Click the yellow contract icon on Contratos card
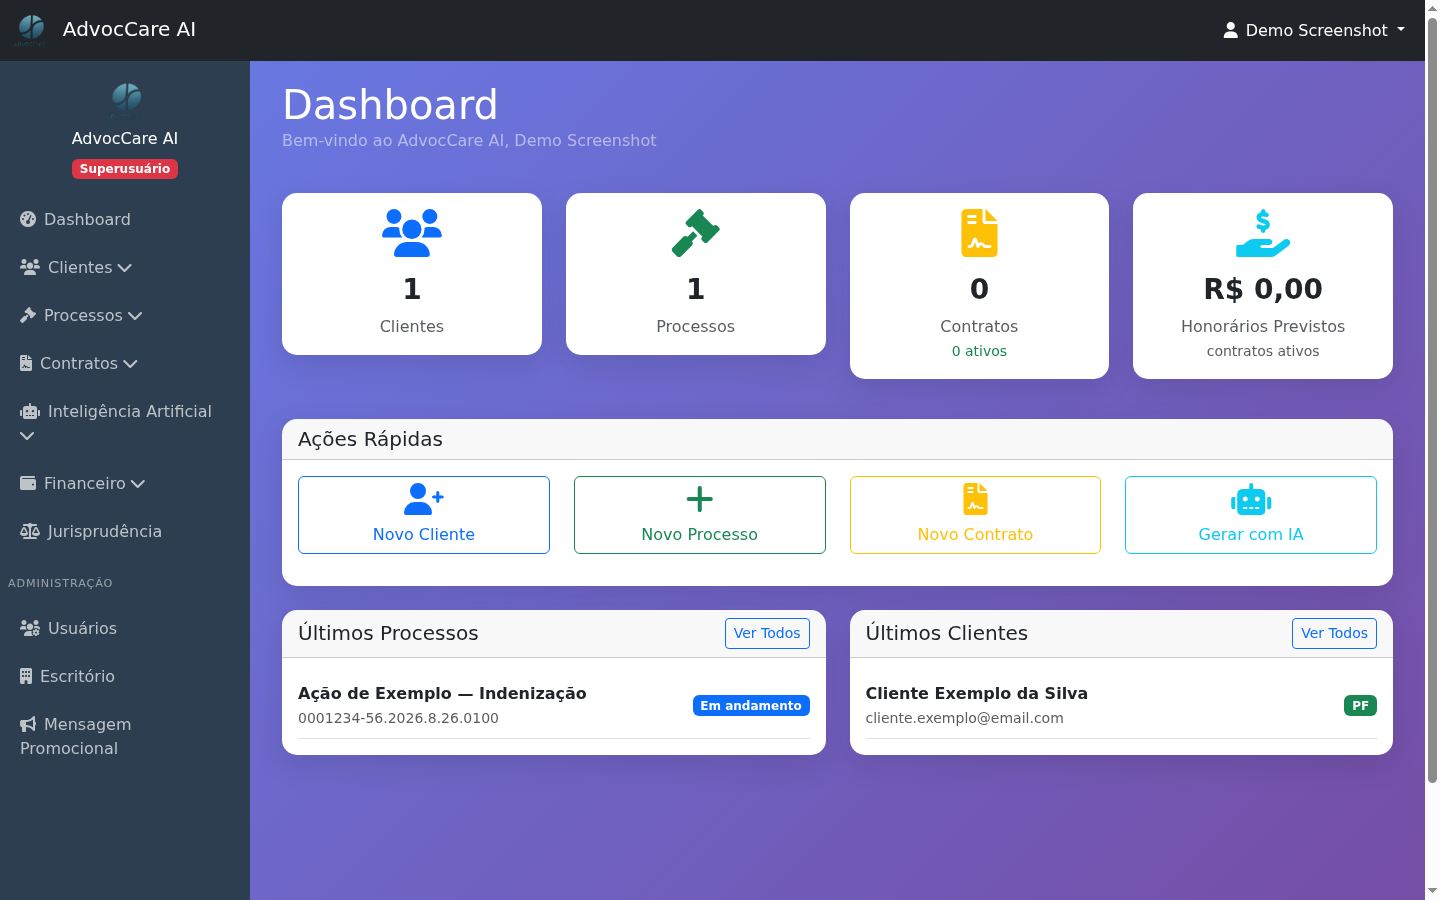1440x900 pixels. click(980, 233)
